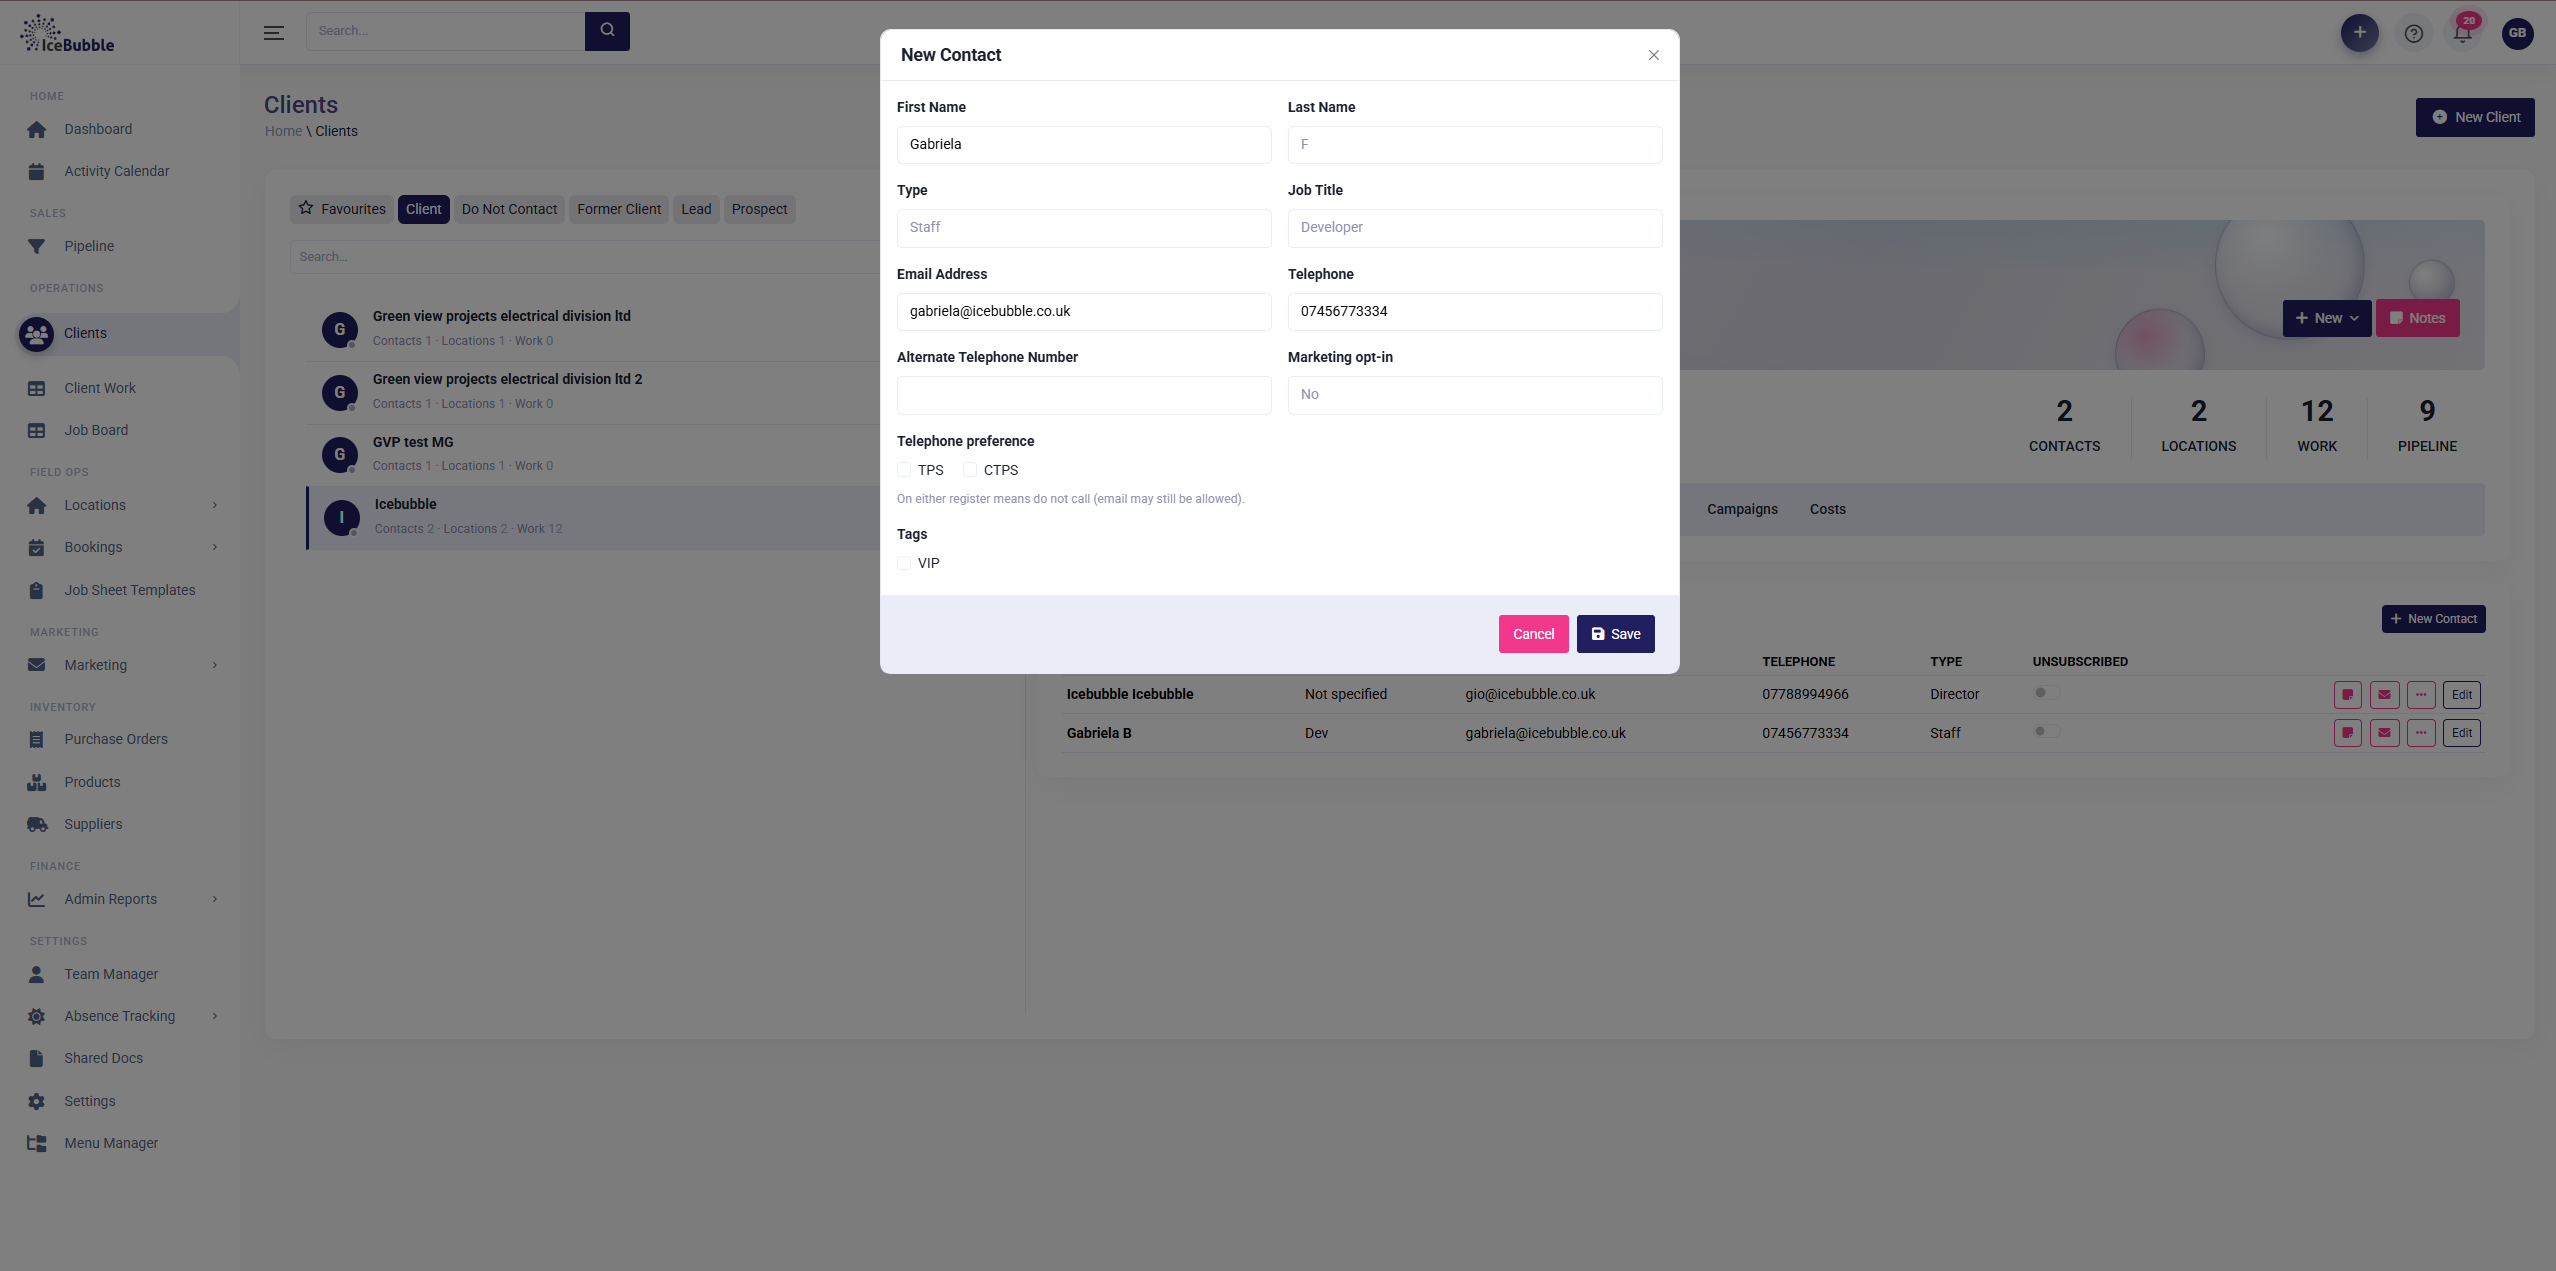Screen dimensions: 2556x1271
Task: Open the GB user avatar menu
Action: 2518,33
